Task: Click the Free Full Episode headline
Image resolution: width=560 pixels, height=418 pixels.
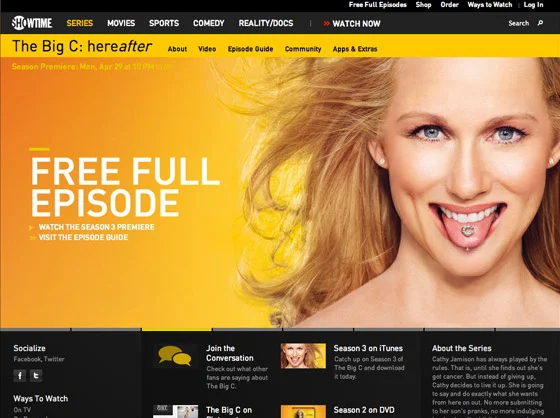Action: (x=125, y=187)
